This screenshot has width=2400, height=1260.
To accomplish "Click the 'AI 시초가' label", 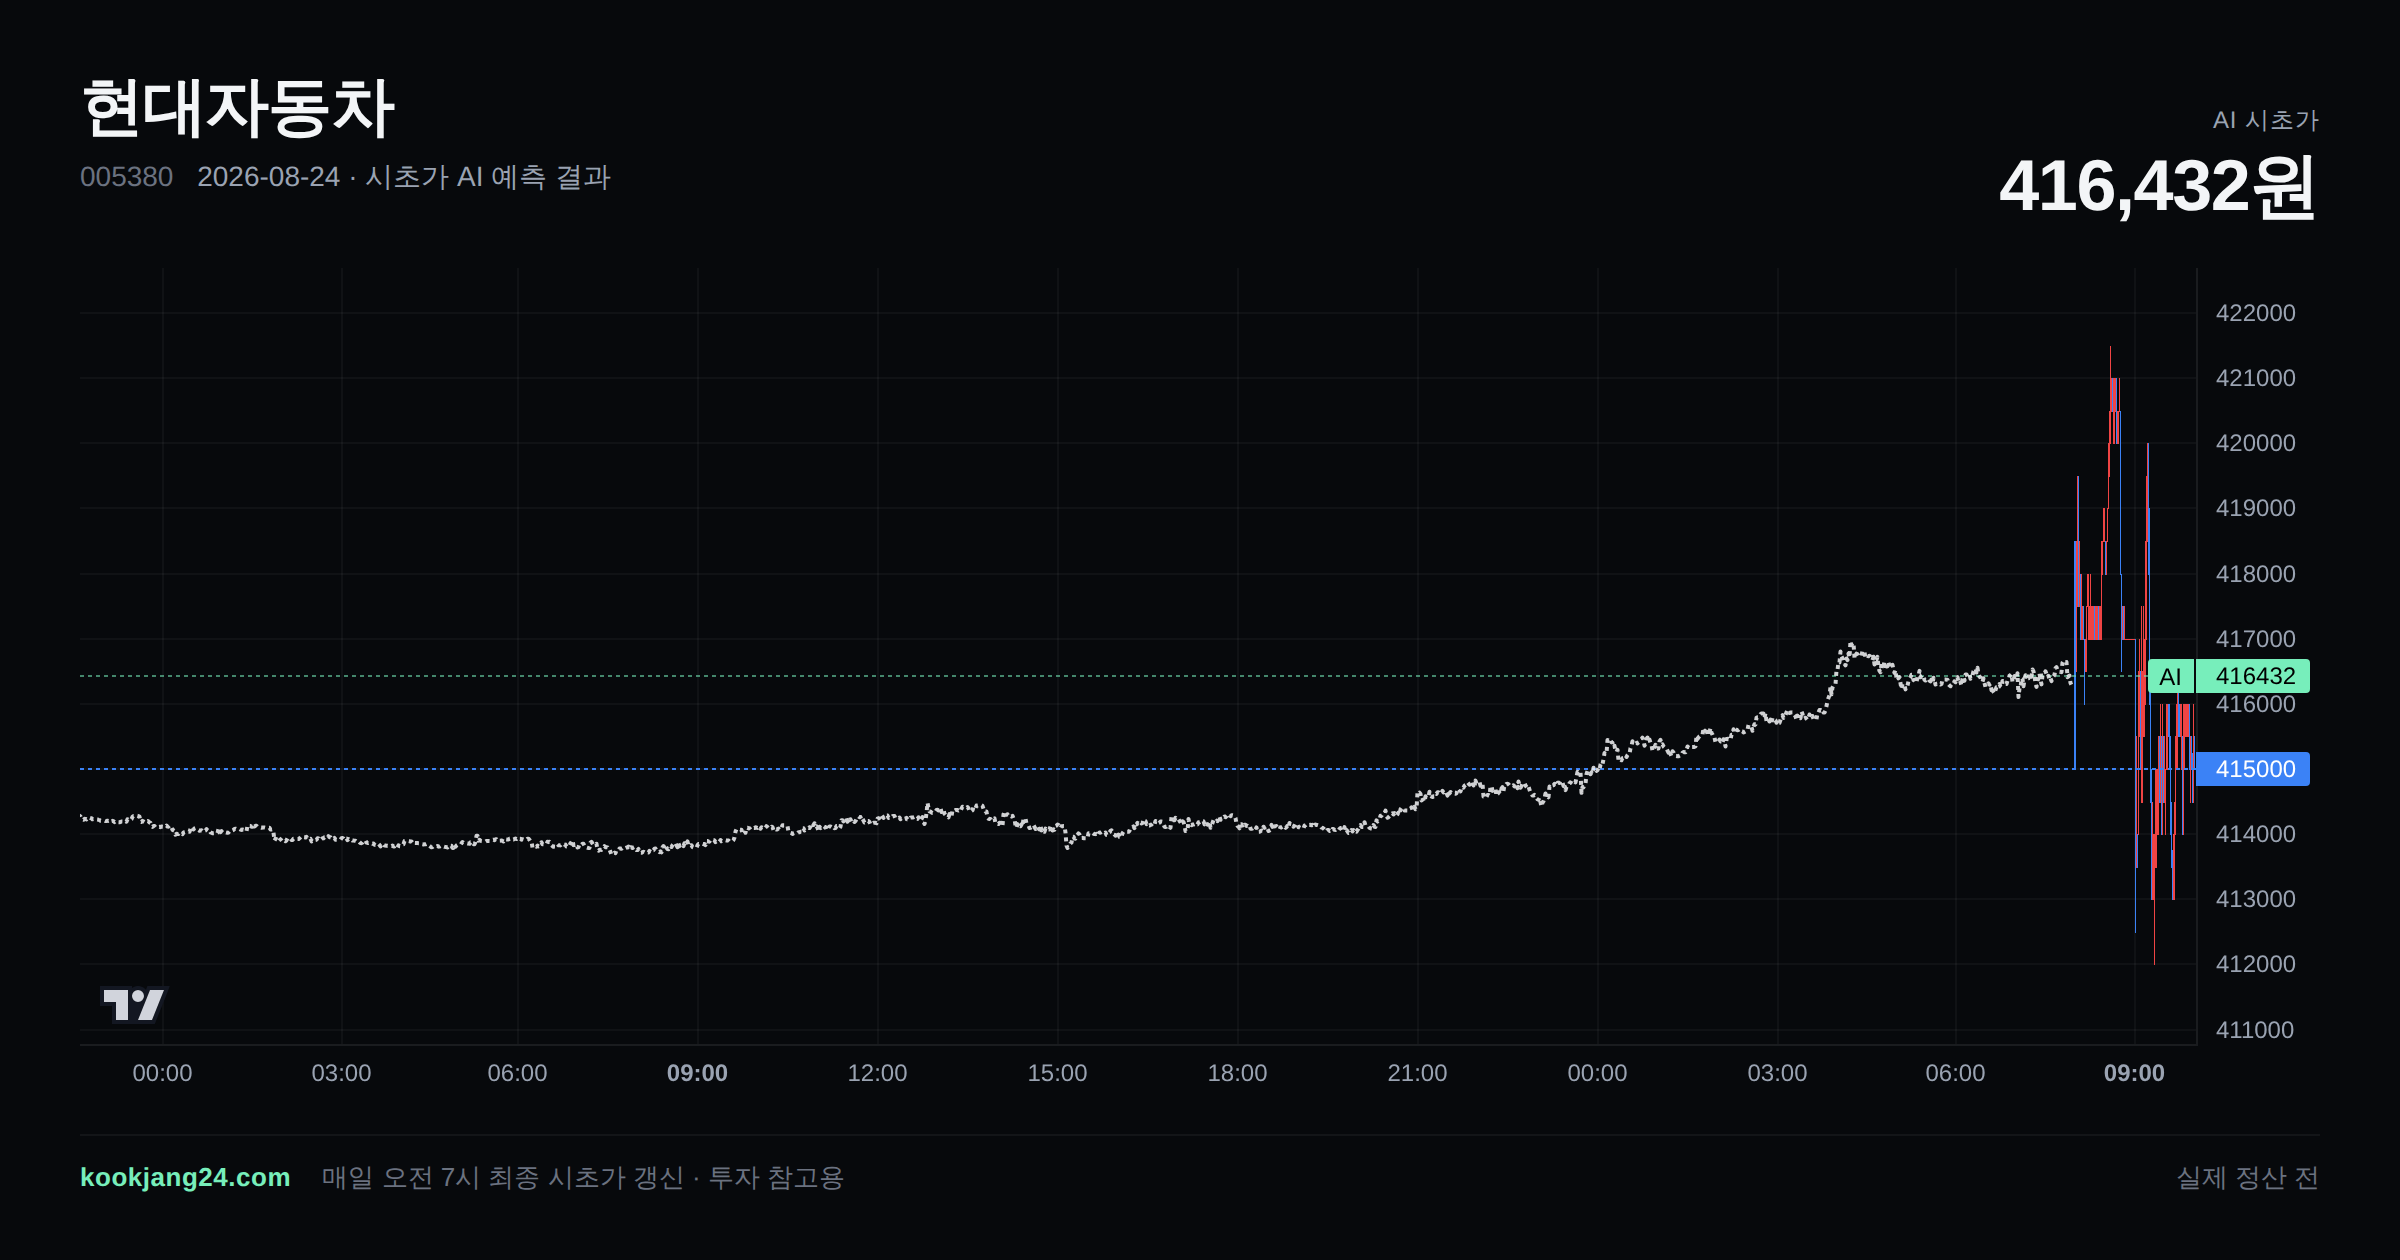I will [x=2265, y=120].
